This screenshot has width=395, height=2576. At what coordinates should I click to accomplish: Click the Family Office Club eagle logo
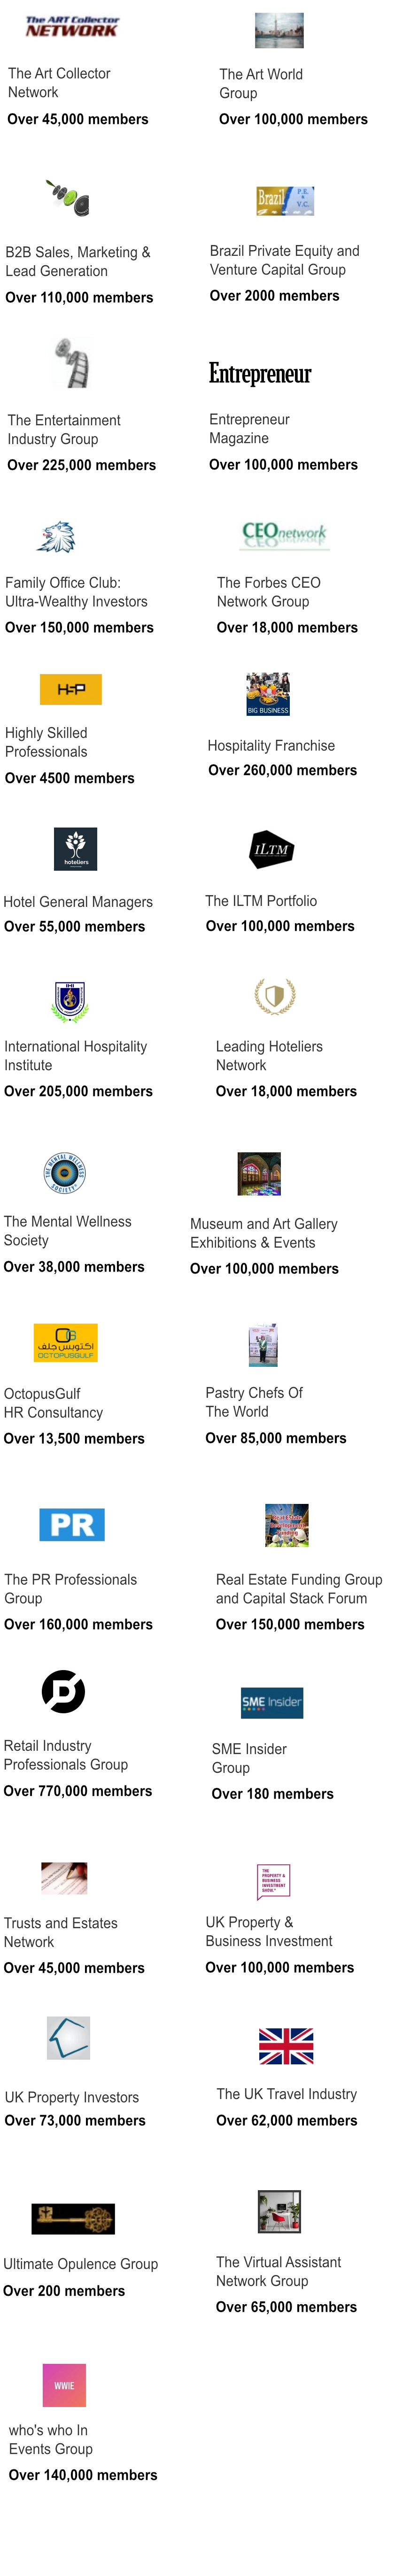click(56, 537)
